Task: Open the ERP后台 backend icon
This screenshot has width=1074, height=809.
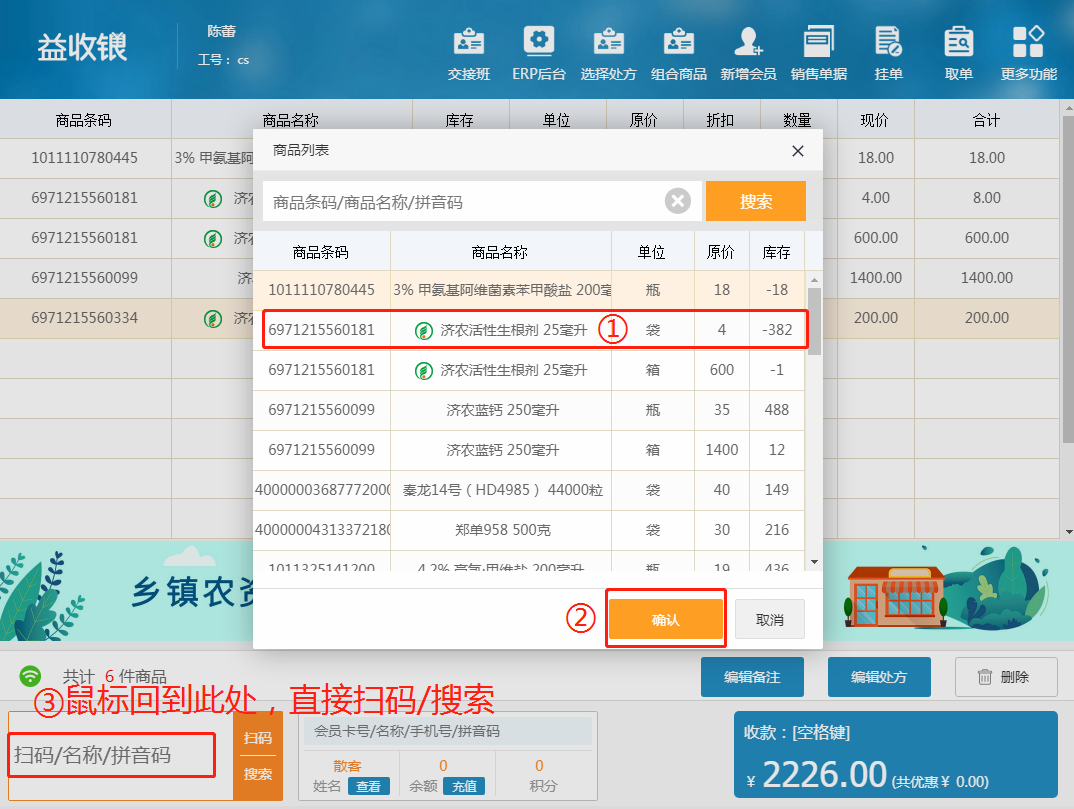Action: (538, 54)
